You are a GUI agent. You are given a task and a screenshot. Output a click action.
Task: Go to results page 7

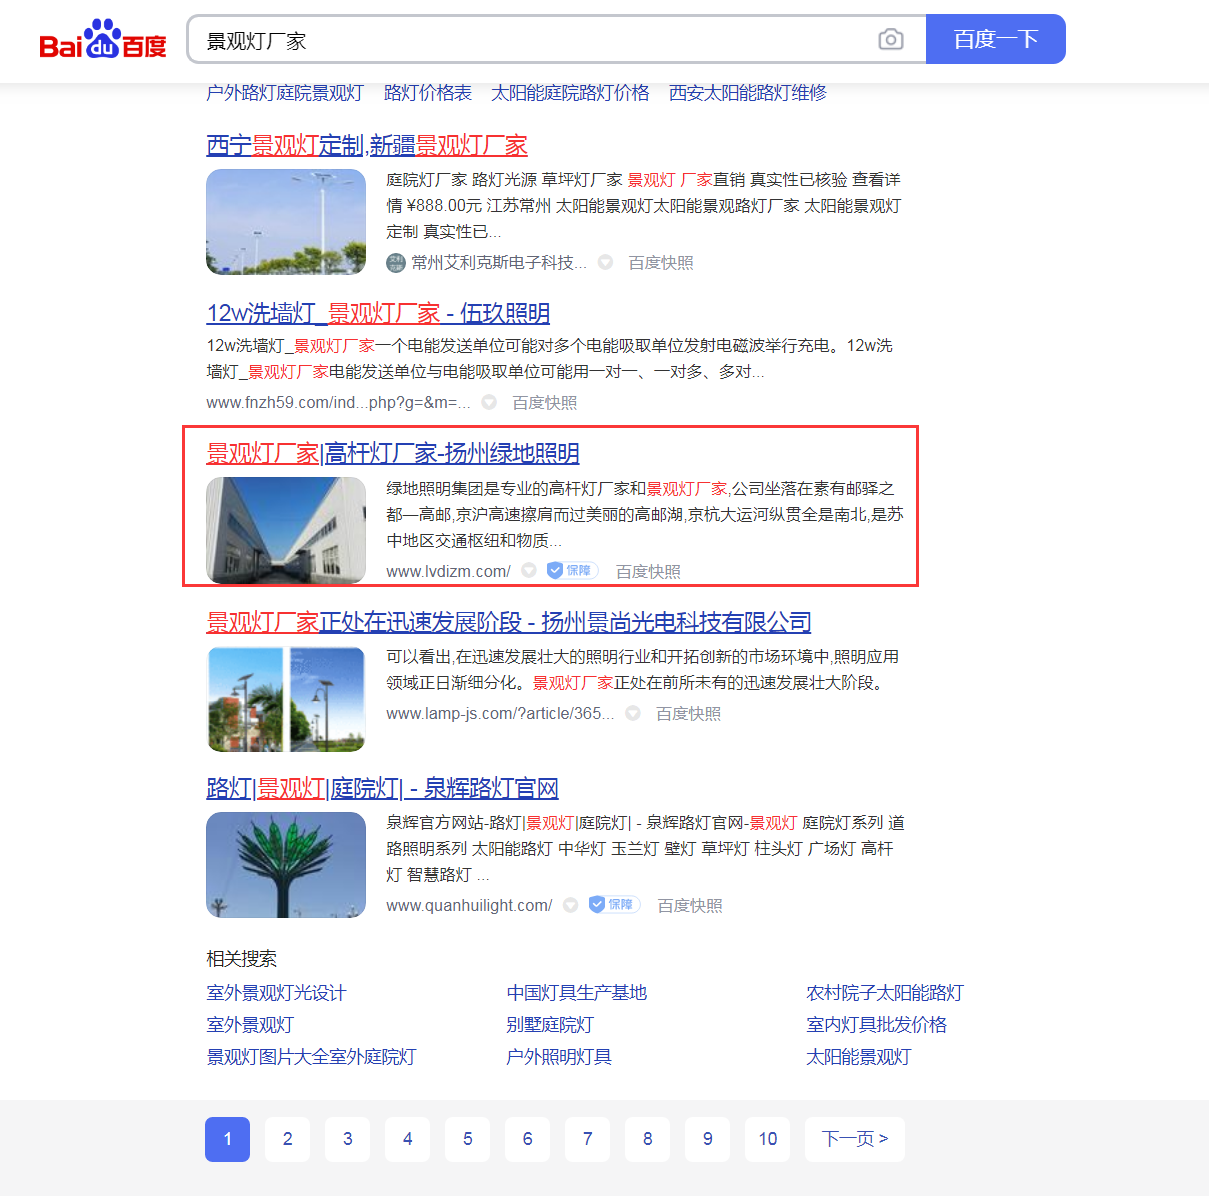(x=587, y=1139)
